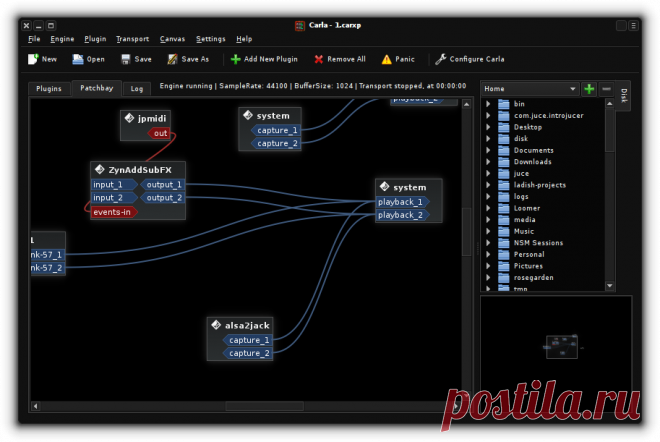Click the Music folder icon
This screenshot has width=660, height=442.
click(503, 231)
